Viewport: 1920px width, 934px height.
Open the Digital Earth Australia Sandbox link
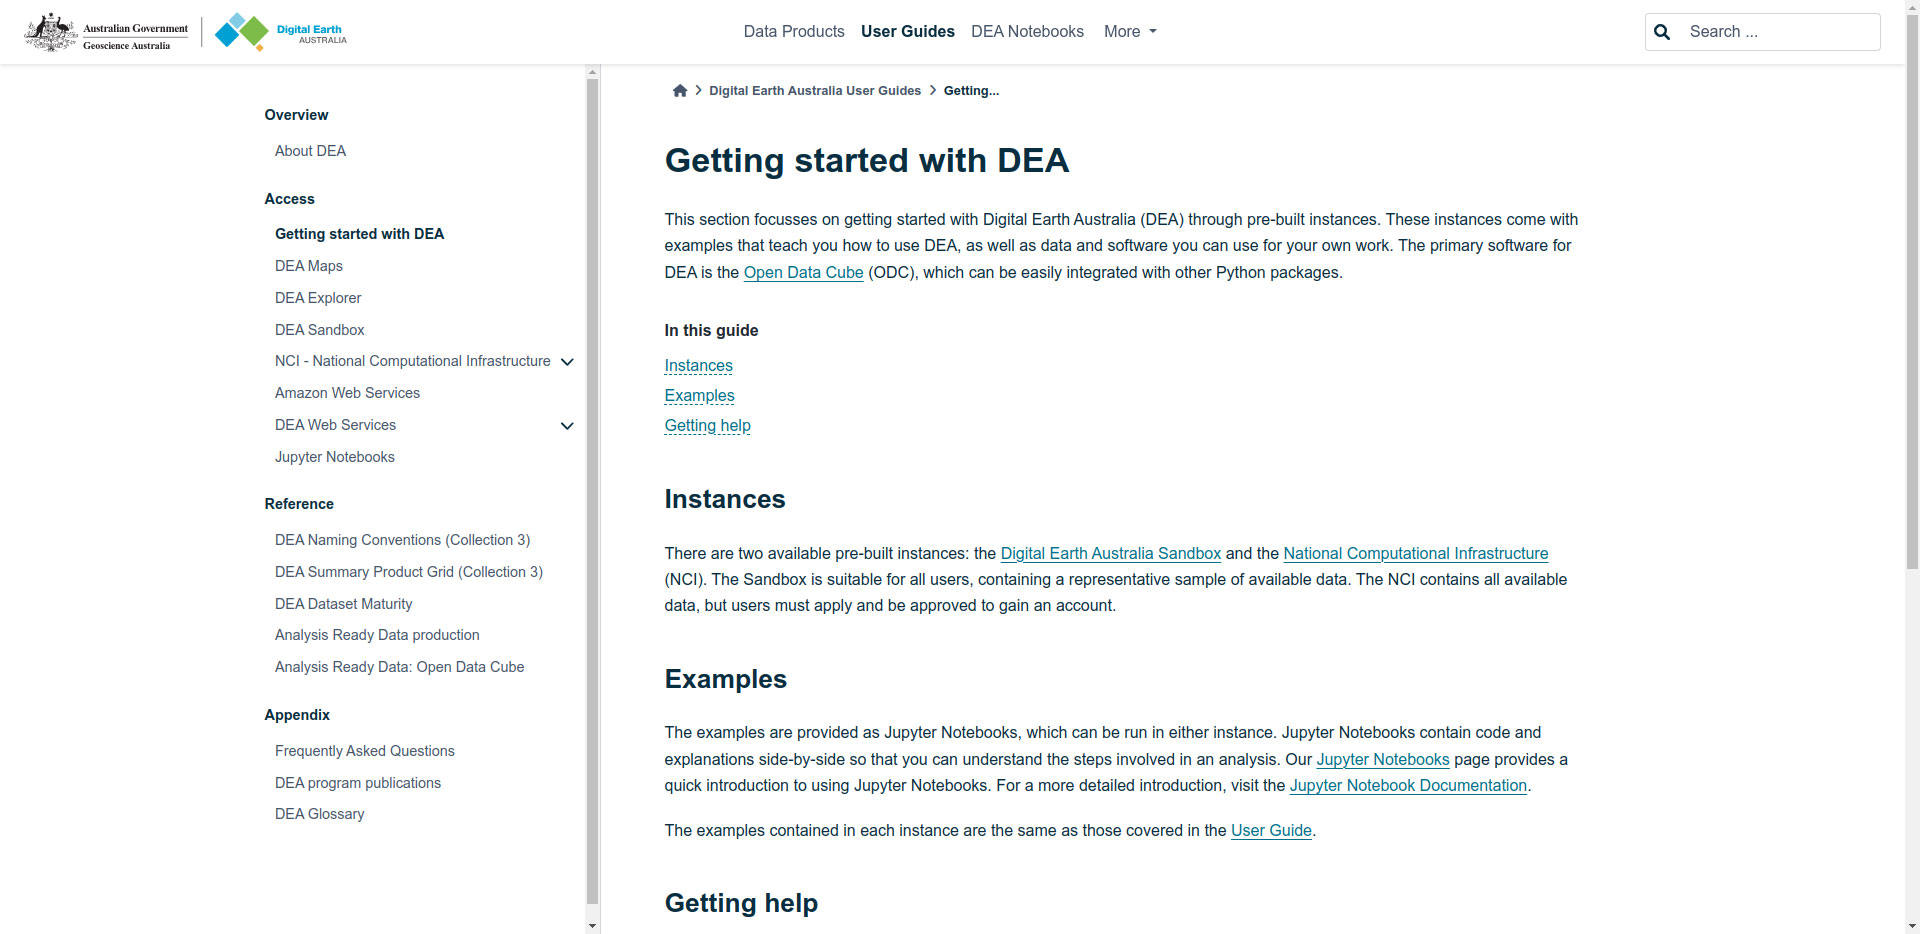1110,554
